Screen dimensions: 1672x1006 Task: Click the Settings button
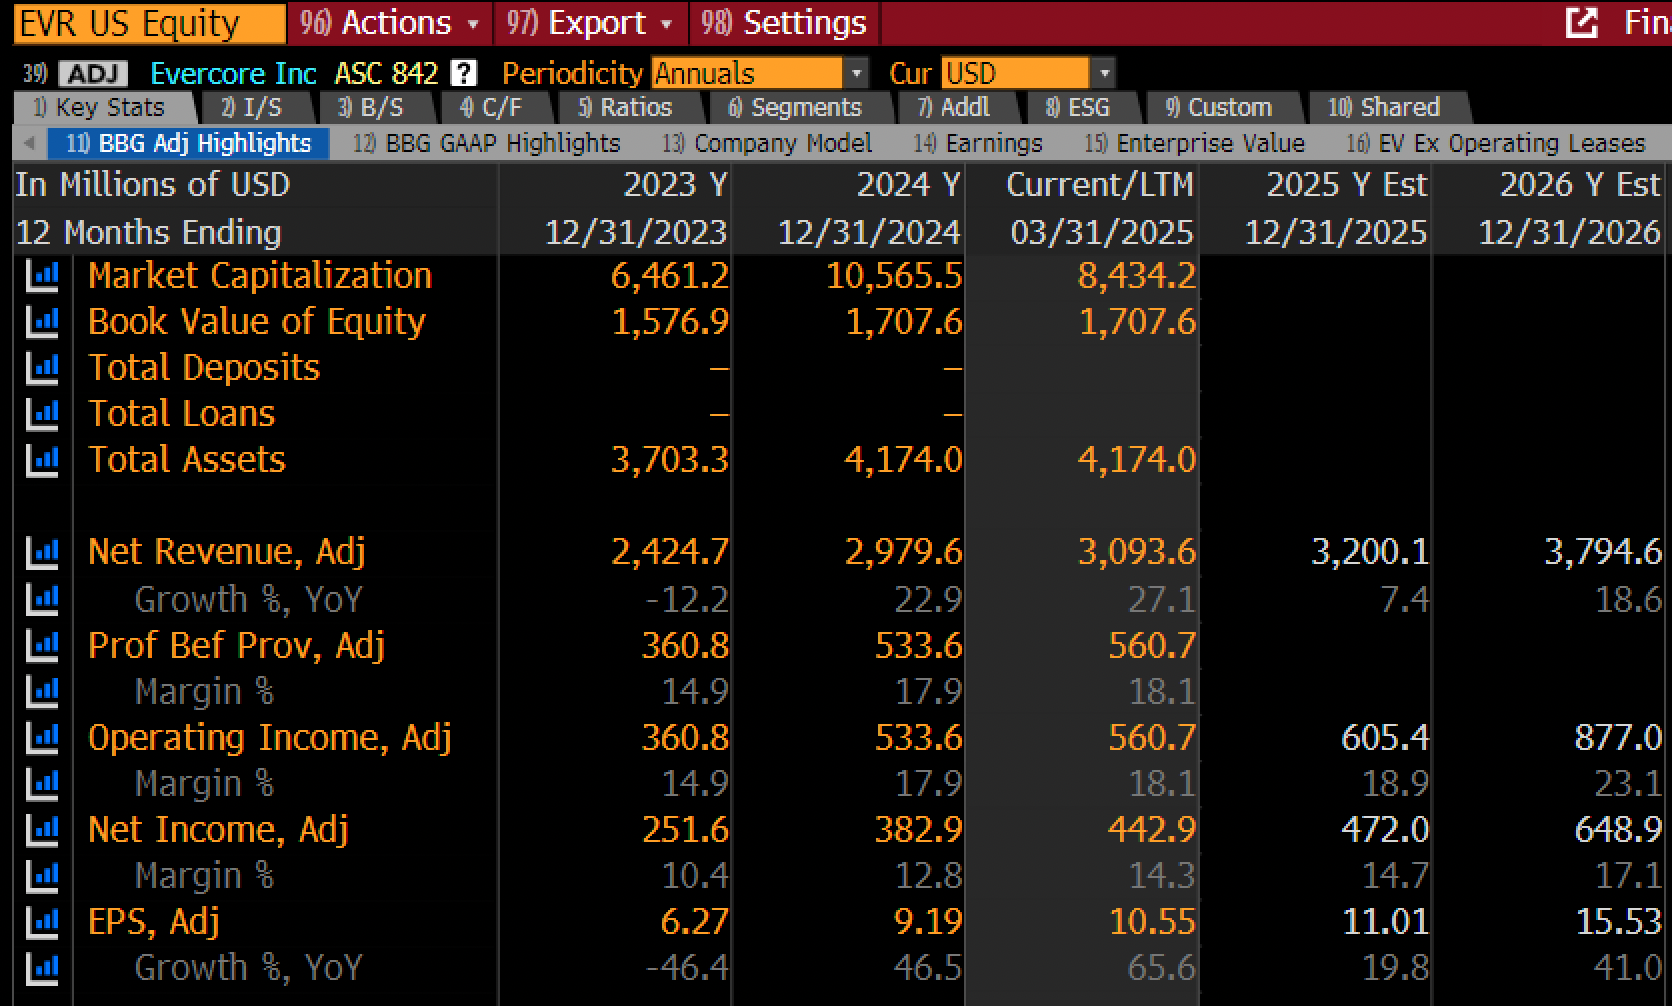pyautogui.click(x=784, y=23)
